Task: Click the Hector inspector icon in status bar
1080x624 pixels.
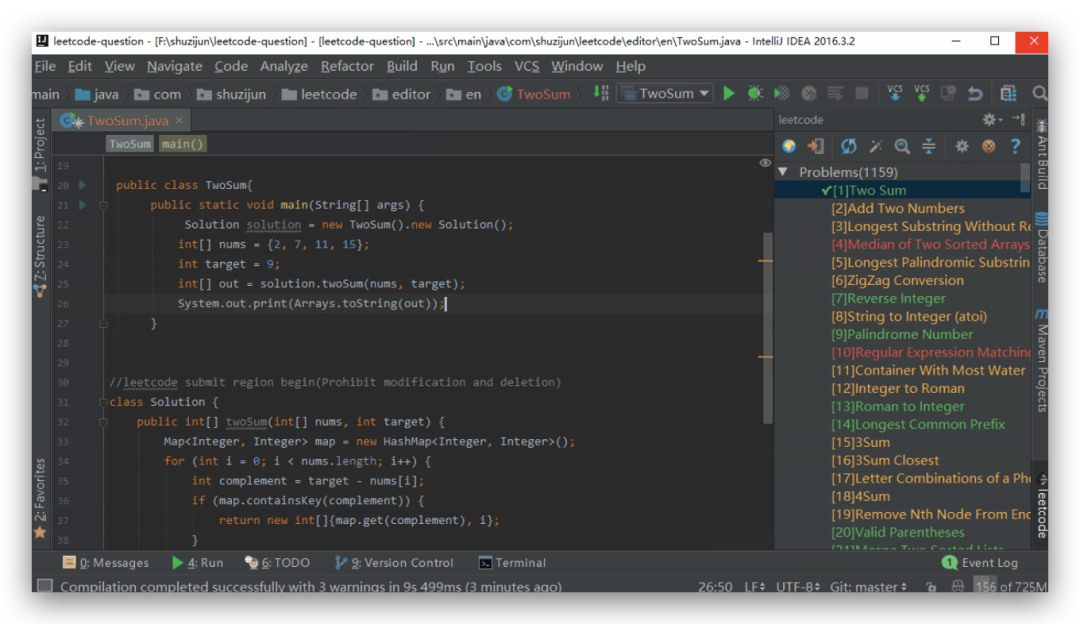Action: [957, 587]
